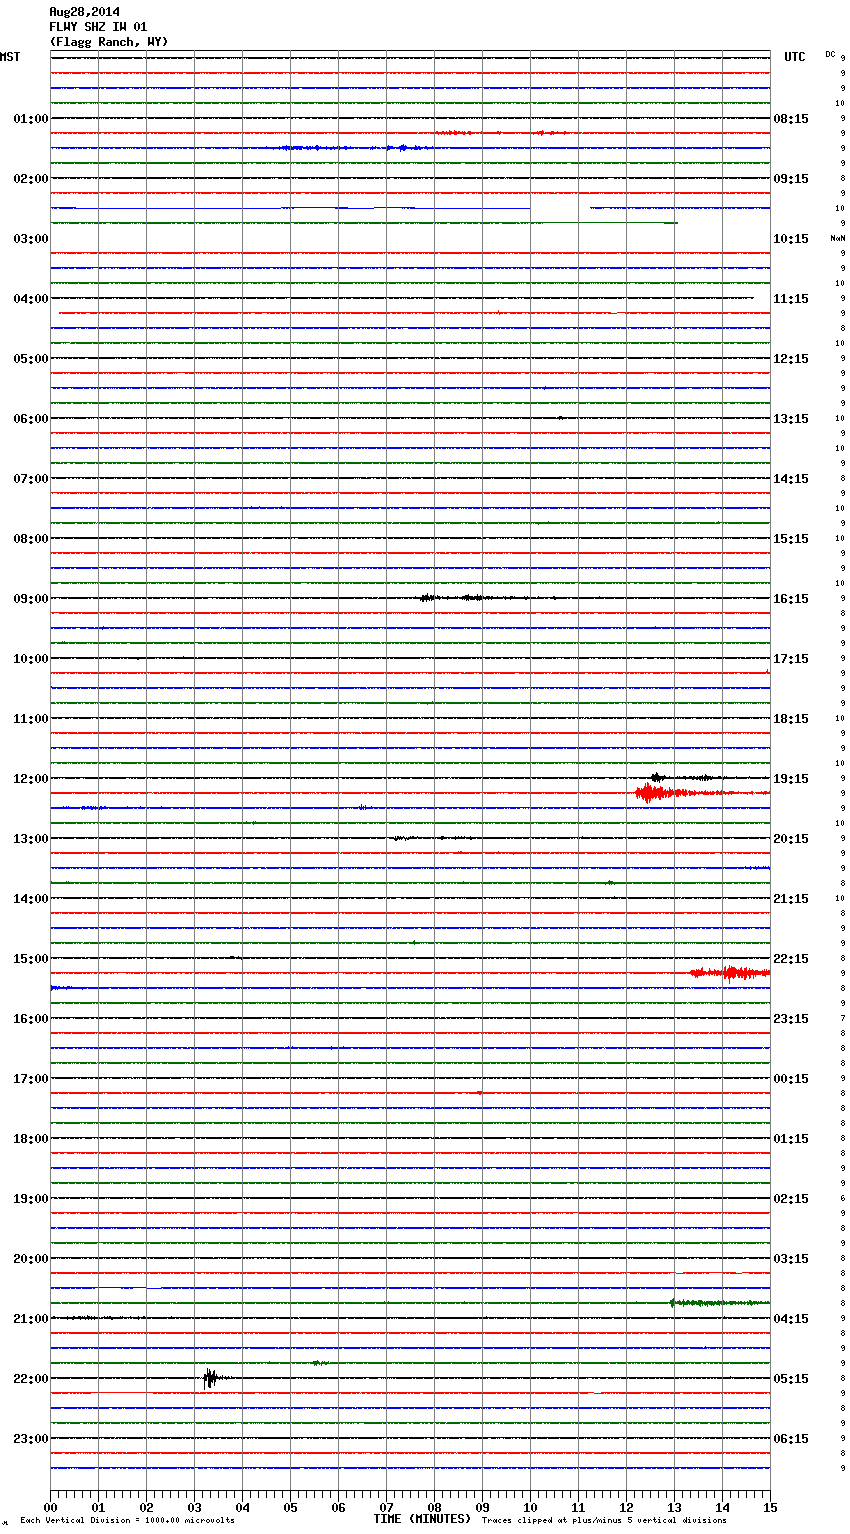Click the 19:15 UTC time label

791,779
